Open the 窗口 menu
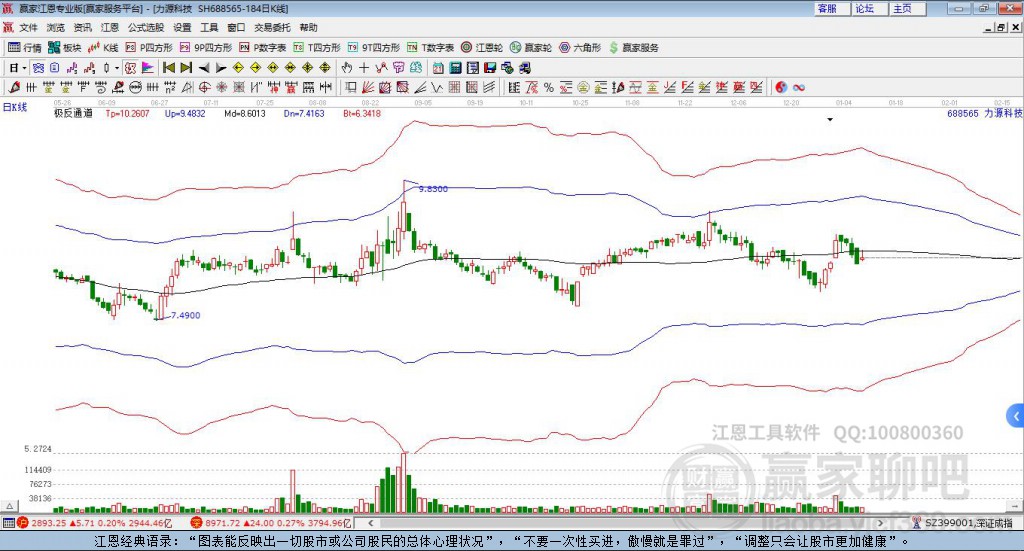The width and height of the screenshot is (1024, 551). coord(236,27)
